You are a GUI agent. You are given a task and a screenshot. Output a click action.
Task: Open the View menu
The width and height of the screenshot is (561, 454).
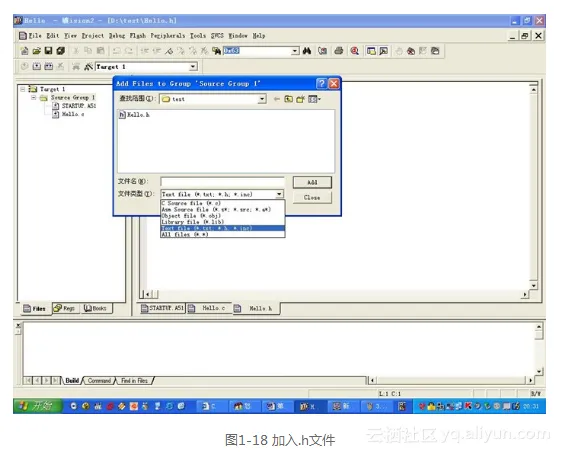pos(70,35)
